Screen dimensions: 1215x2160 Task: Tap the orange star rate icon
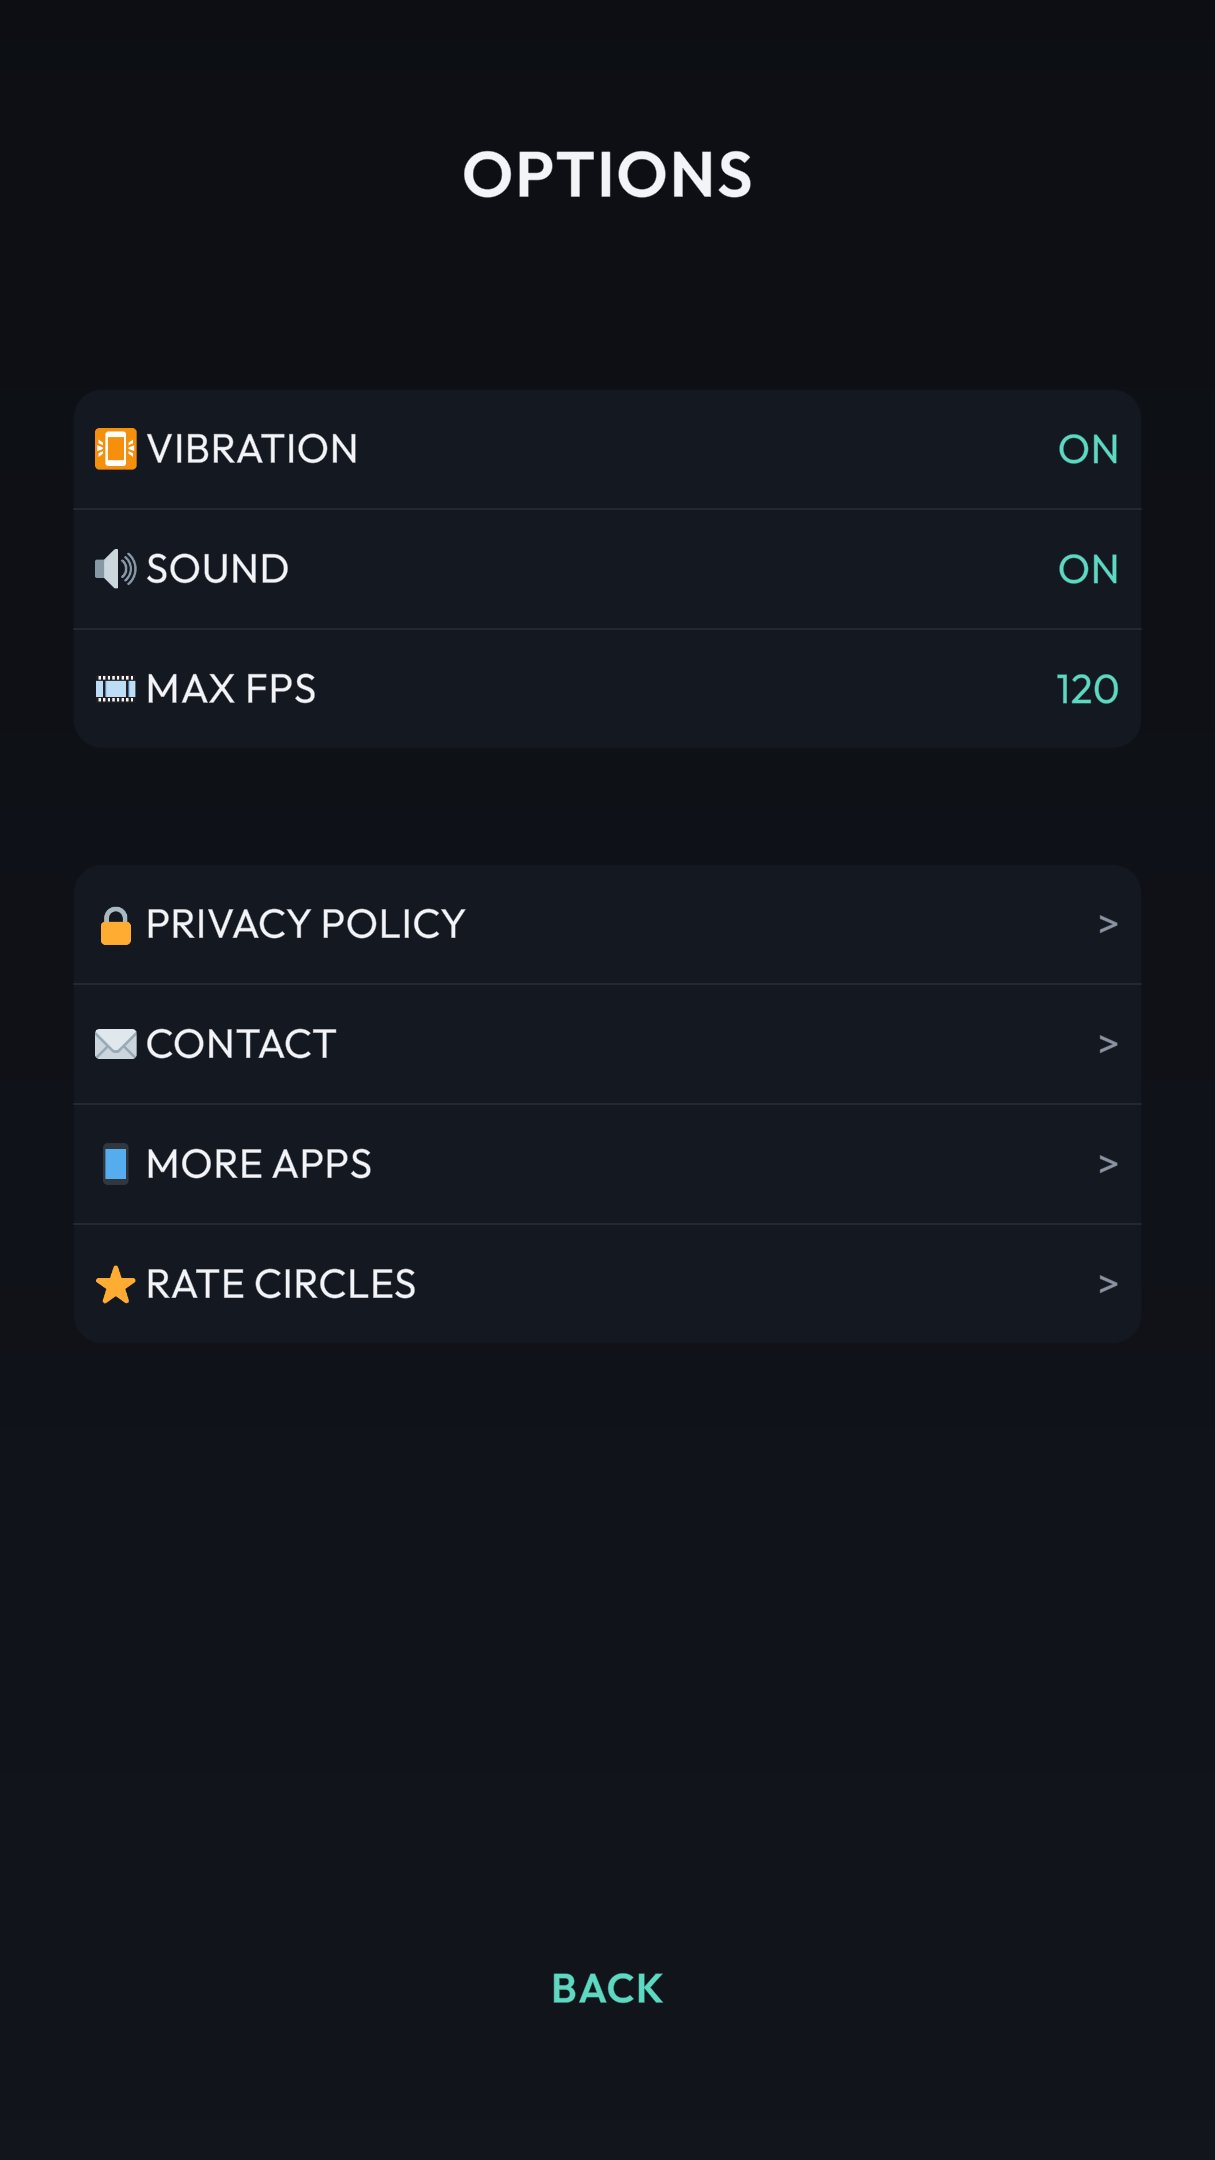(x=115, y=1284)
